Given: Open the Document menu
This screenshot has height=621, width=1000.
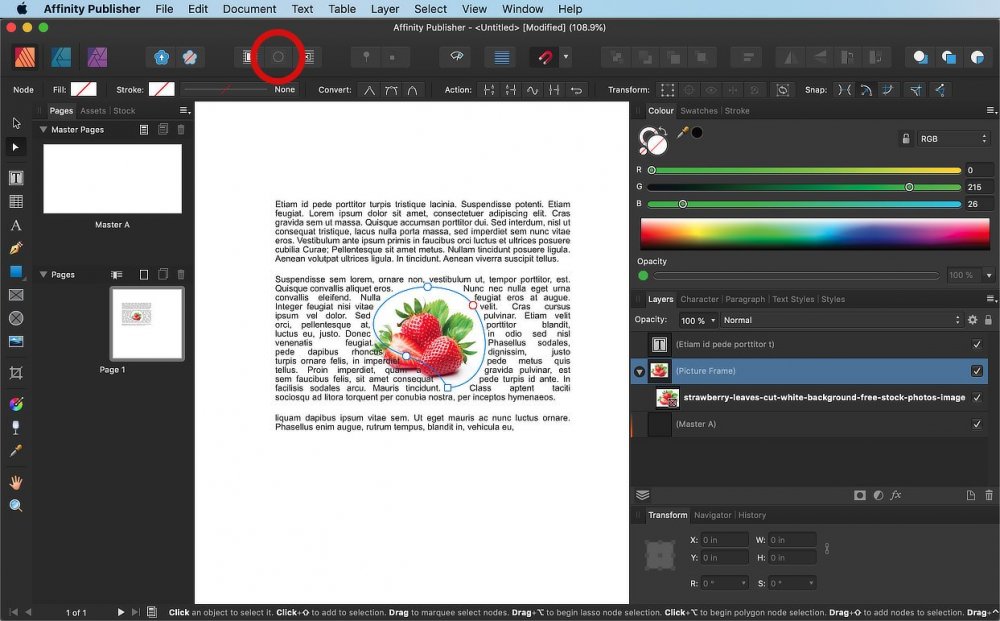Looking at the screenshot, I should 249,9.
